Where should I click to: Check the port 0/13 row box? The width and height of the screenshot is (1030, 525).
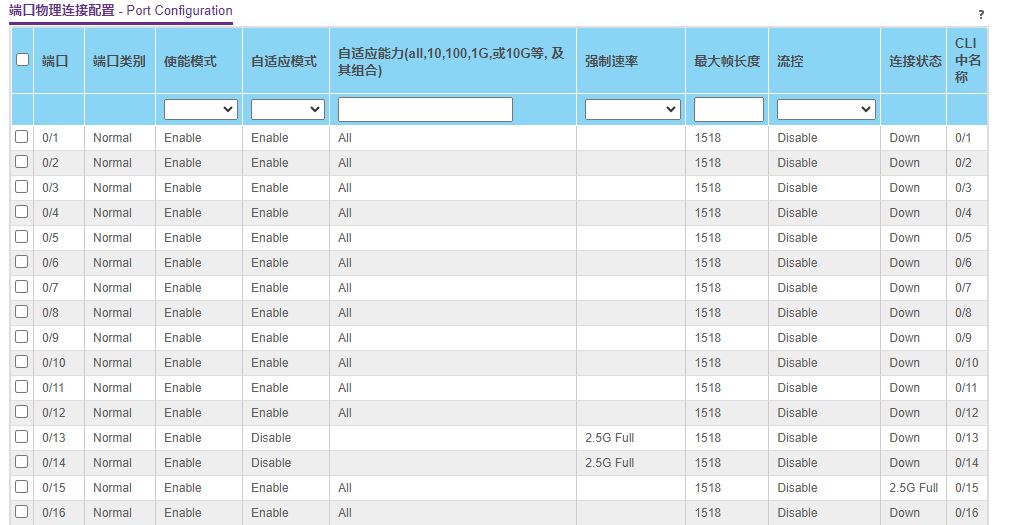[x=22, y=436]
